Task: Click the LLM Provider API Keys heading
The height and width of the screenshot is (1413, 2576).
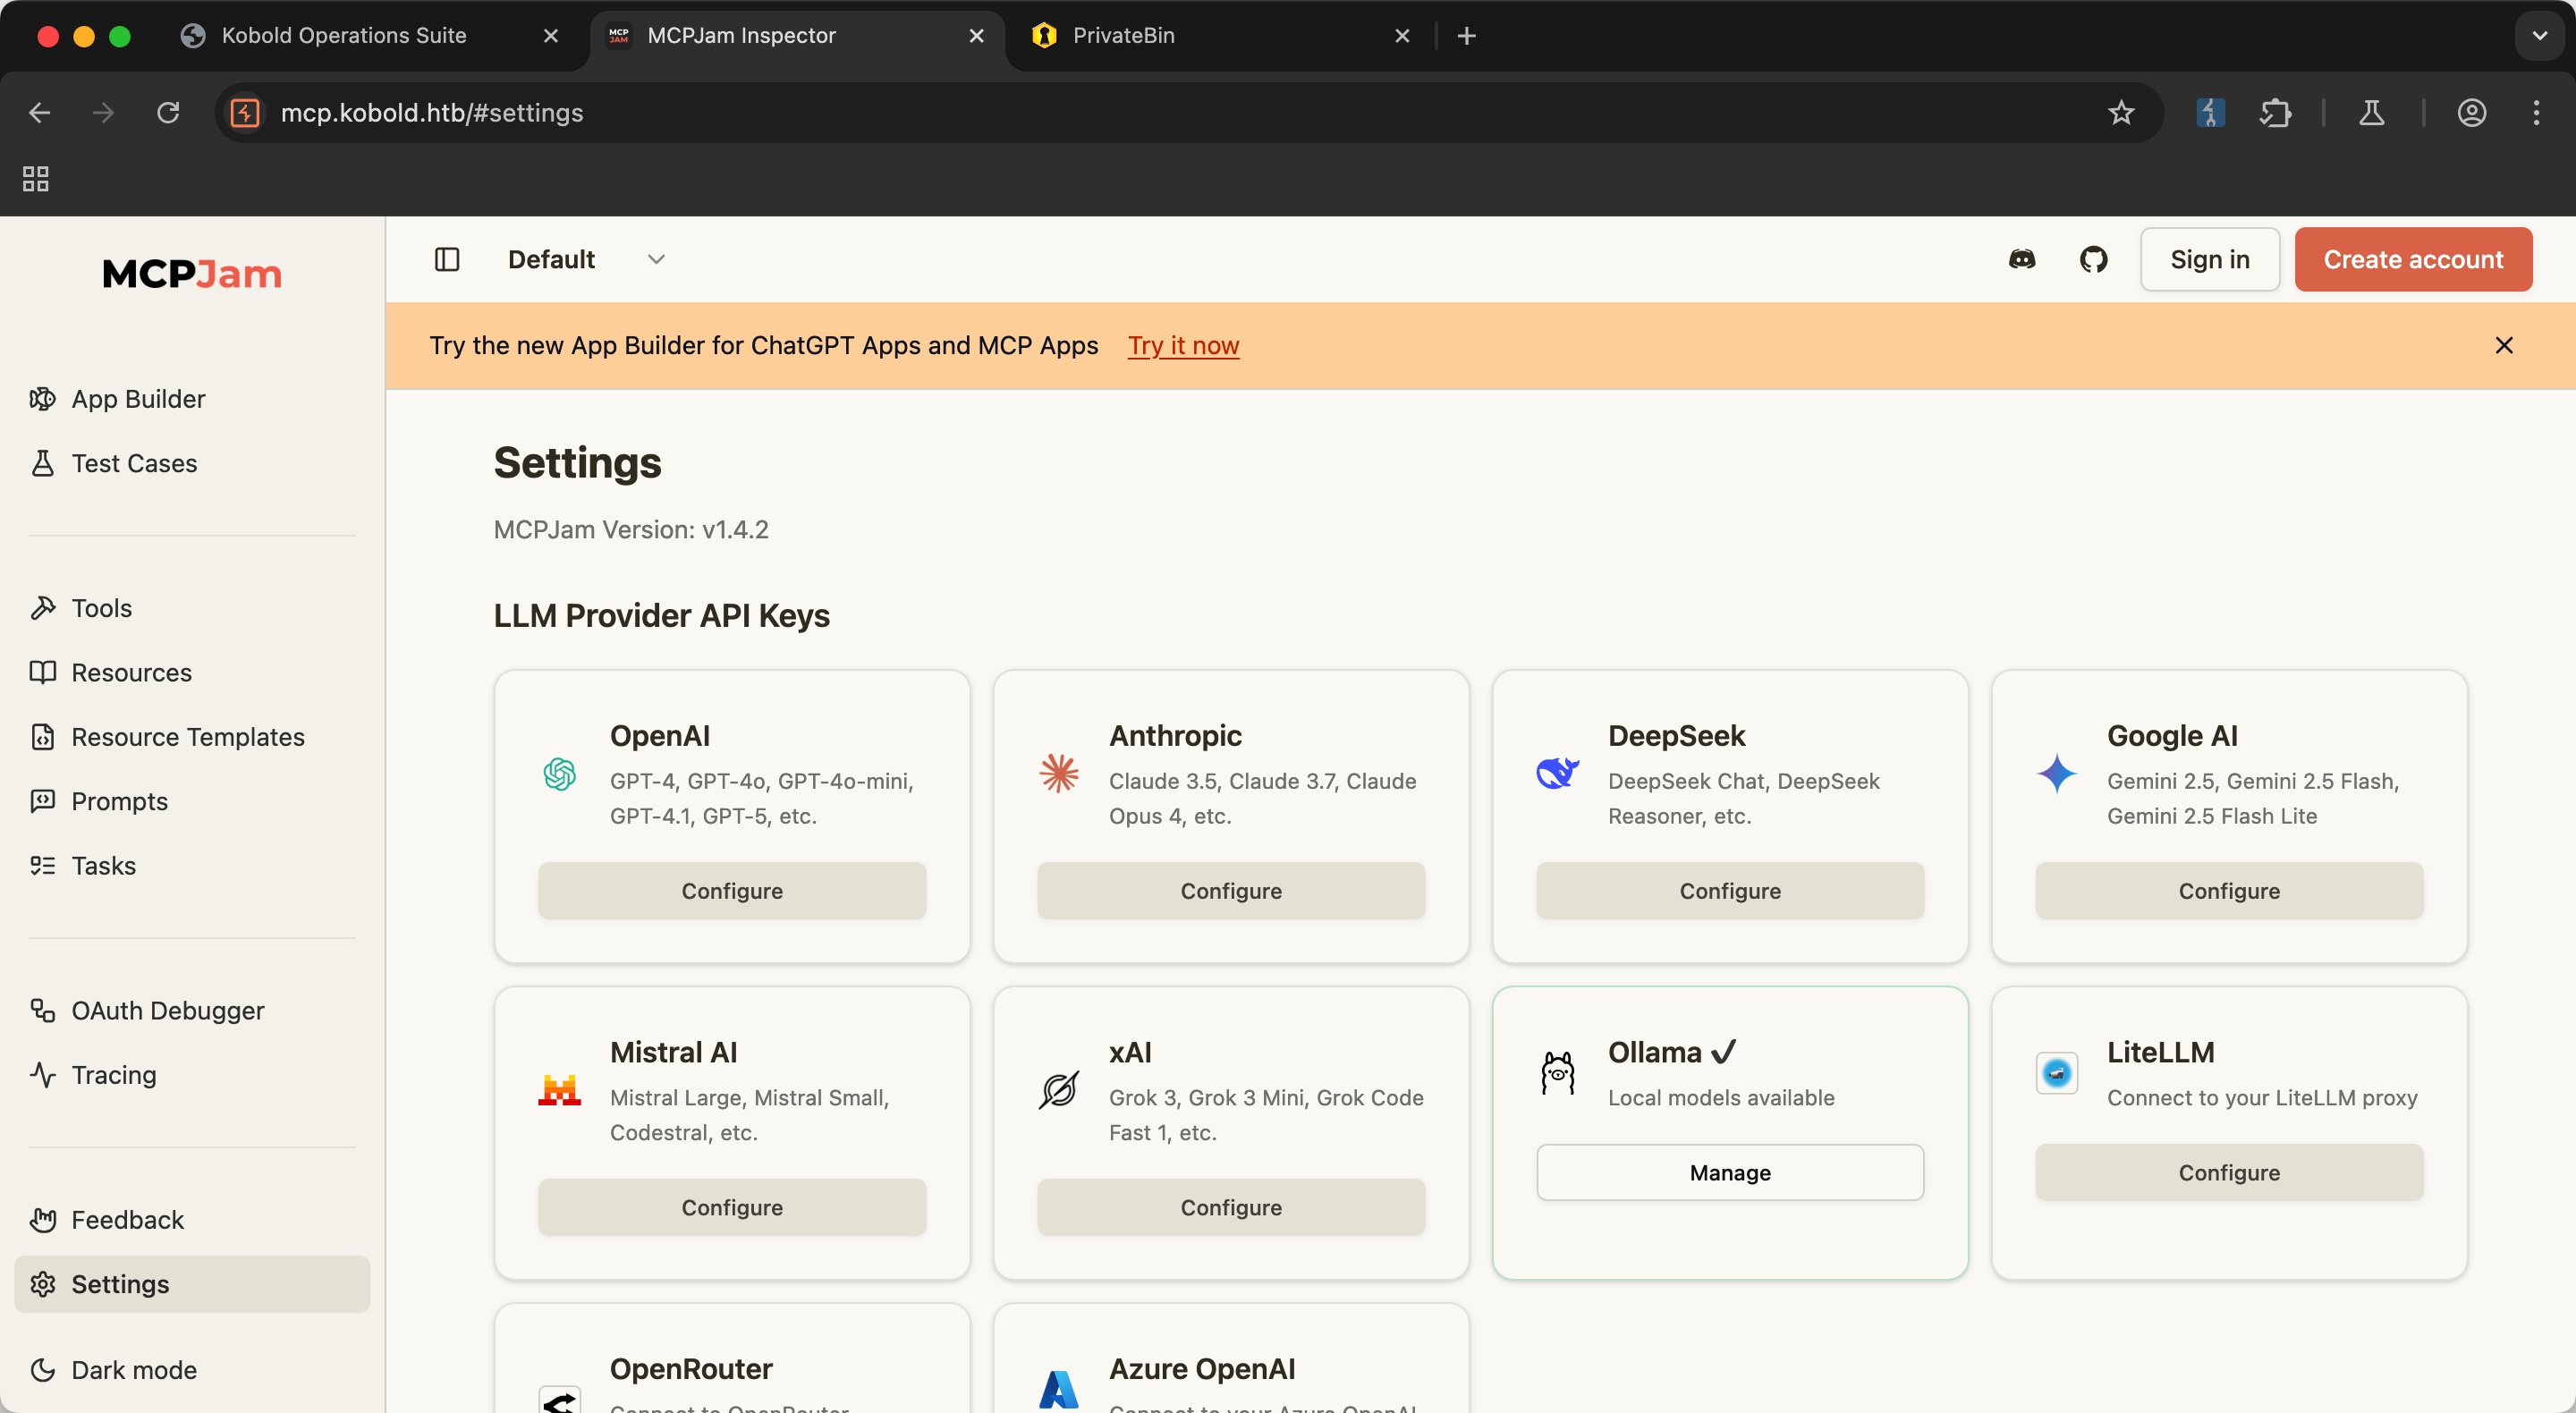Action: pos(662,615)
